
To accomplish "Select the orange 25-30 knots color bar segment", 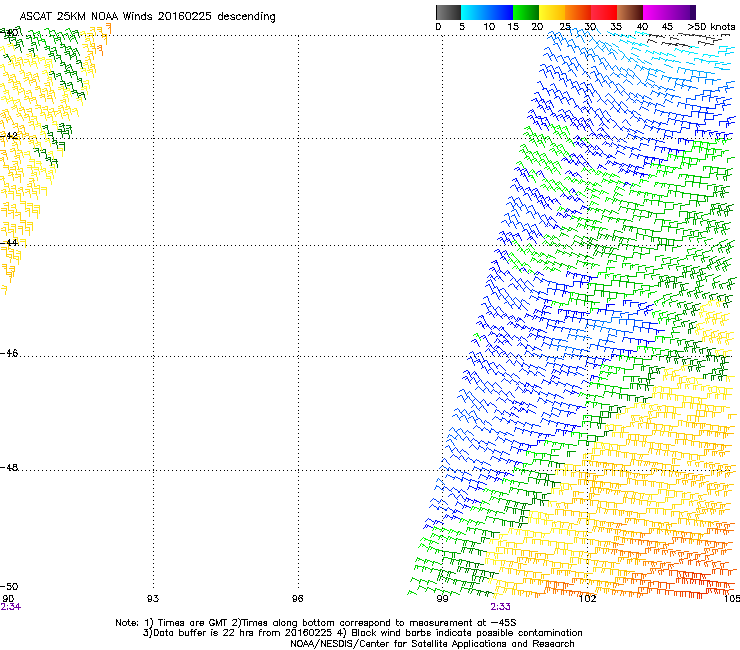I will [578, 12].
